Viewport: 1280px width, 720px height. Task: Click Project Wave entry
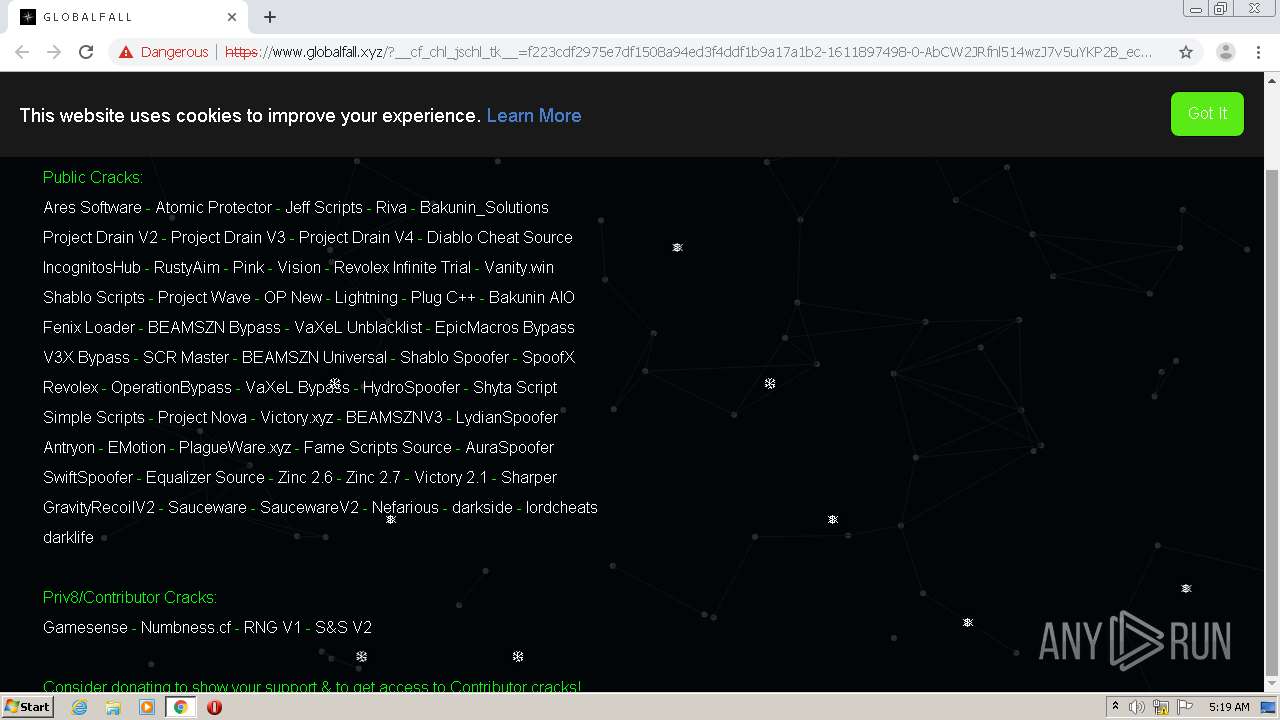(x=204, y=297)
